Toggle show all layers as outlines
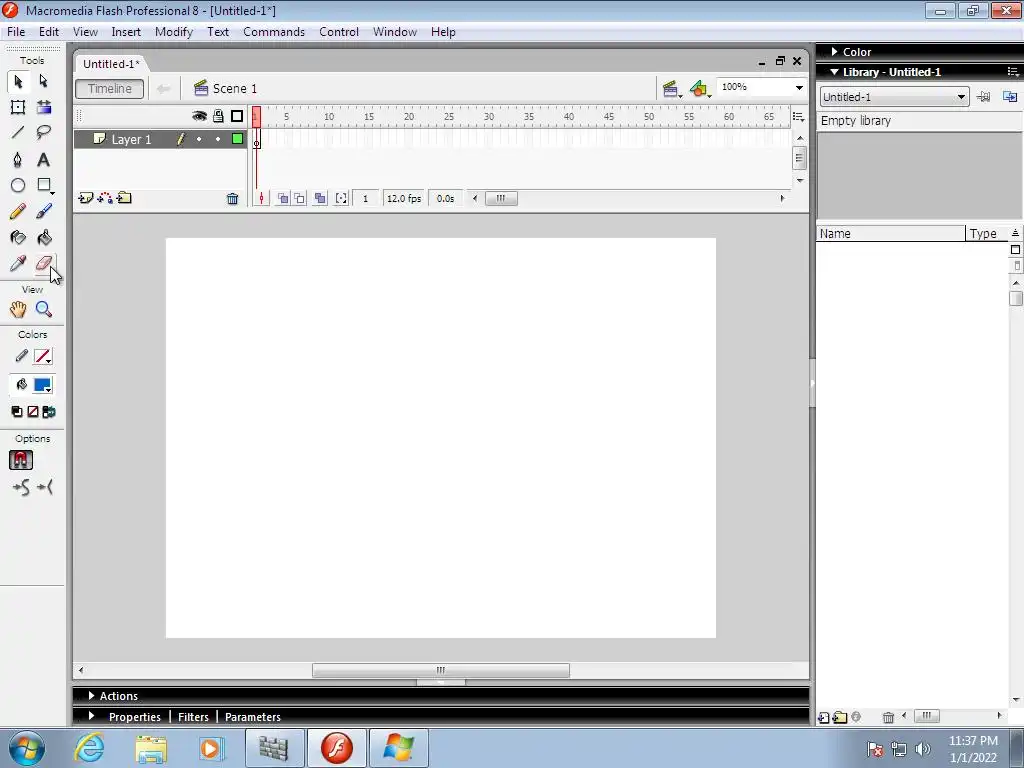Viewport: 1024px width, 768px height. point(237,116)
